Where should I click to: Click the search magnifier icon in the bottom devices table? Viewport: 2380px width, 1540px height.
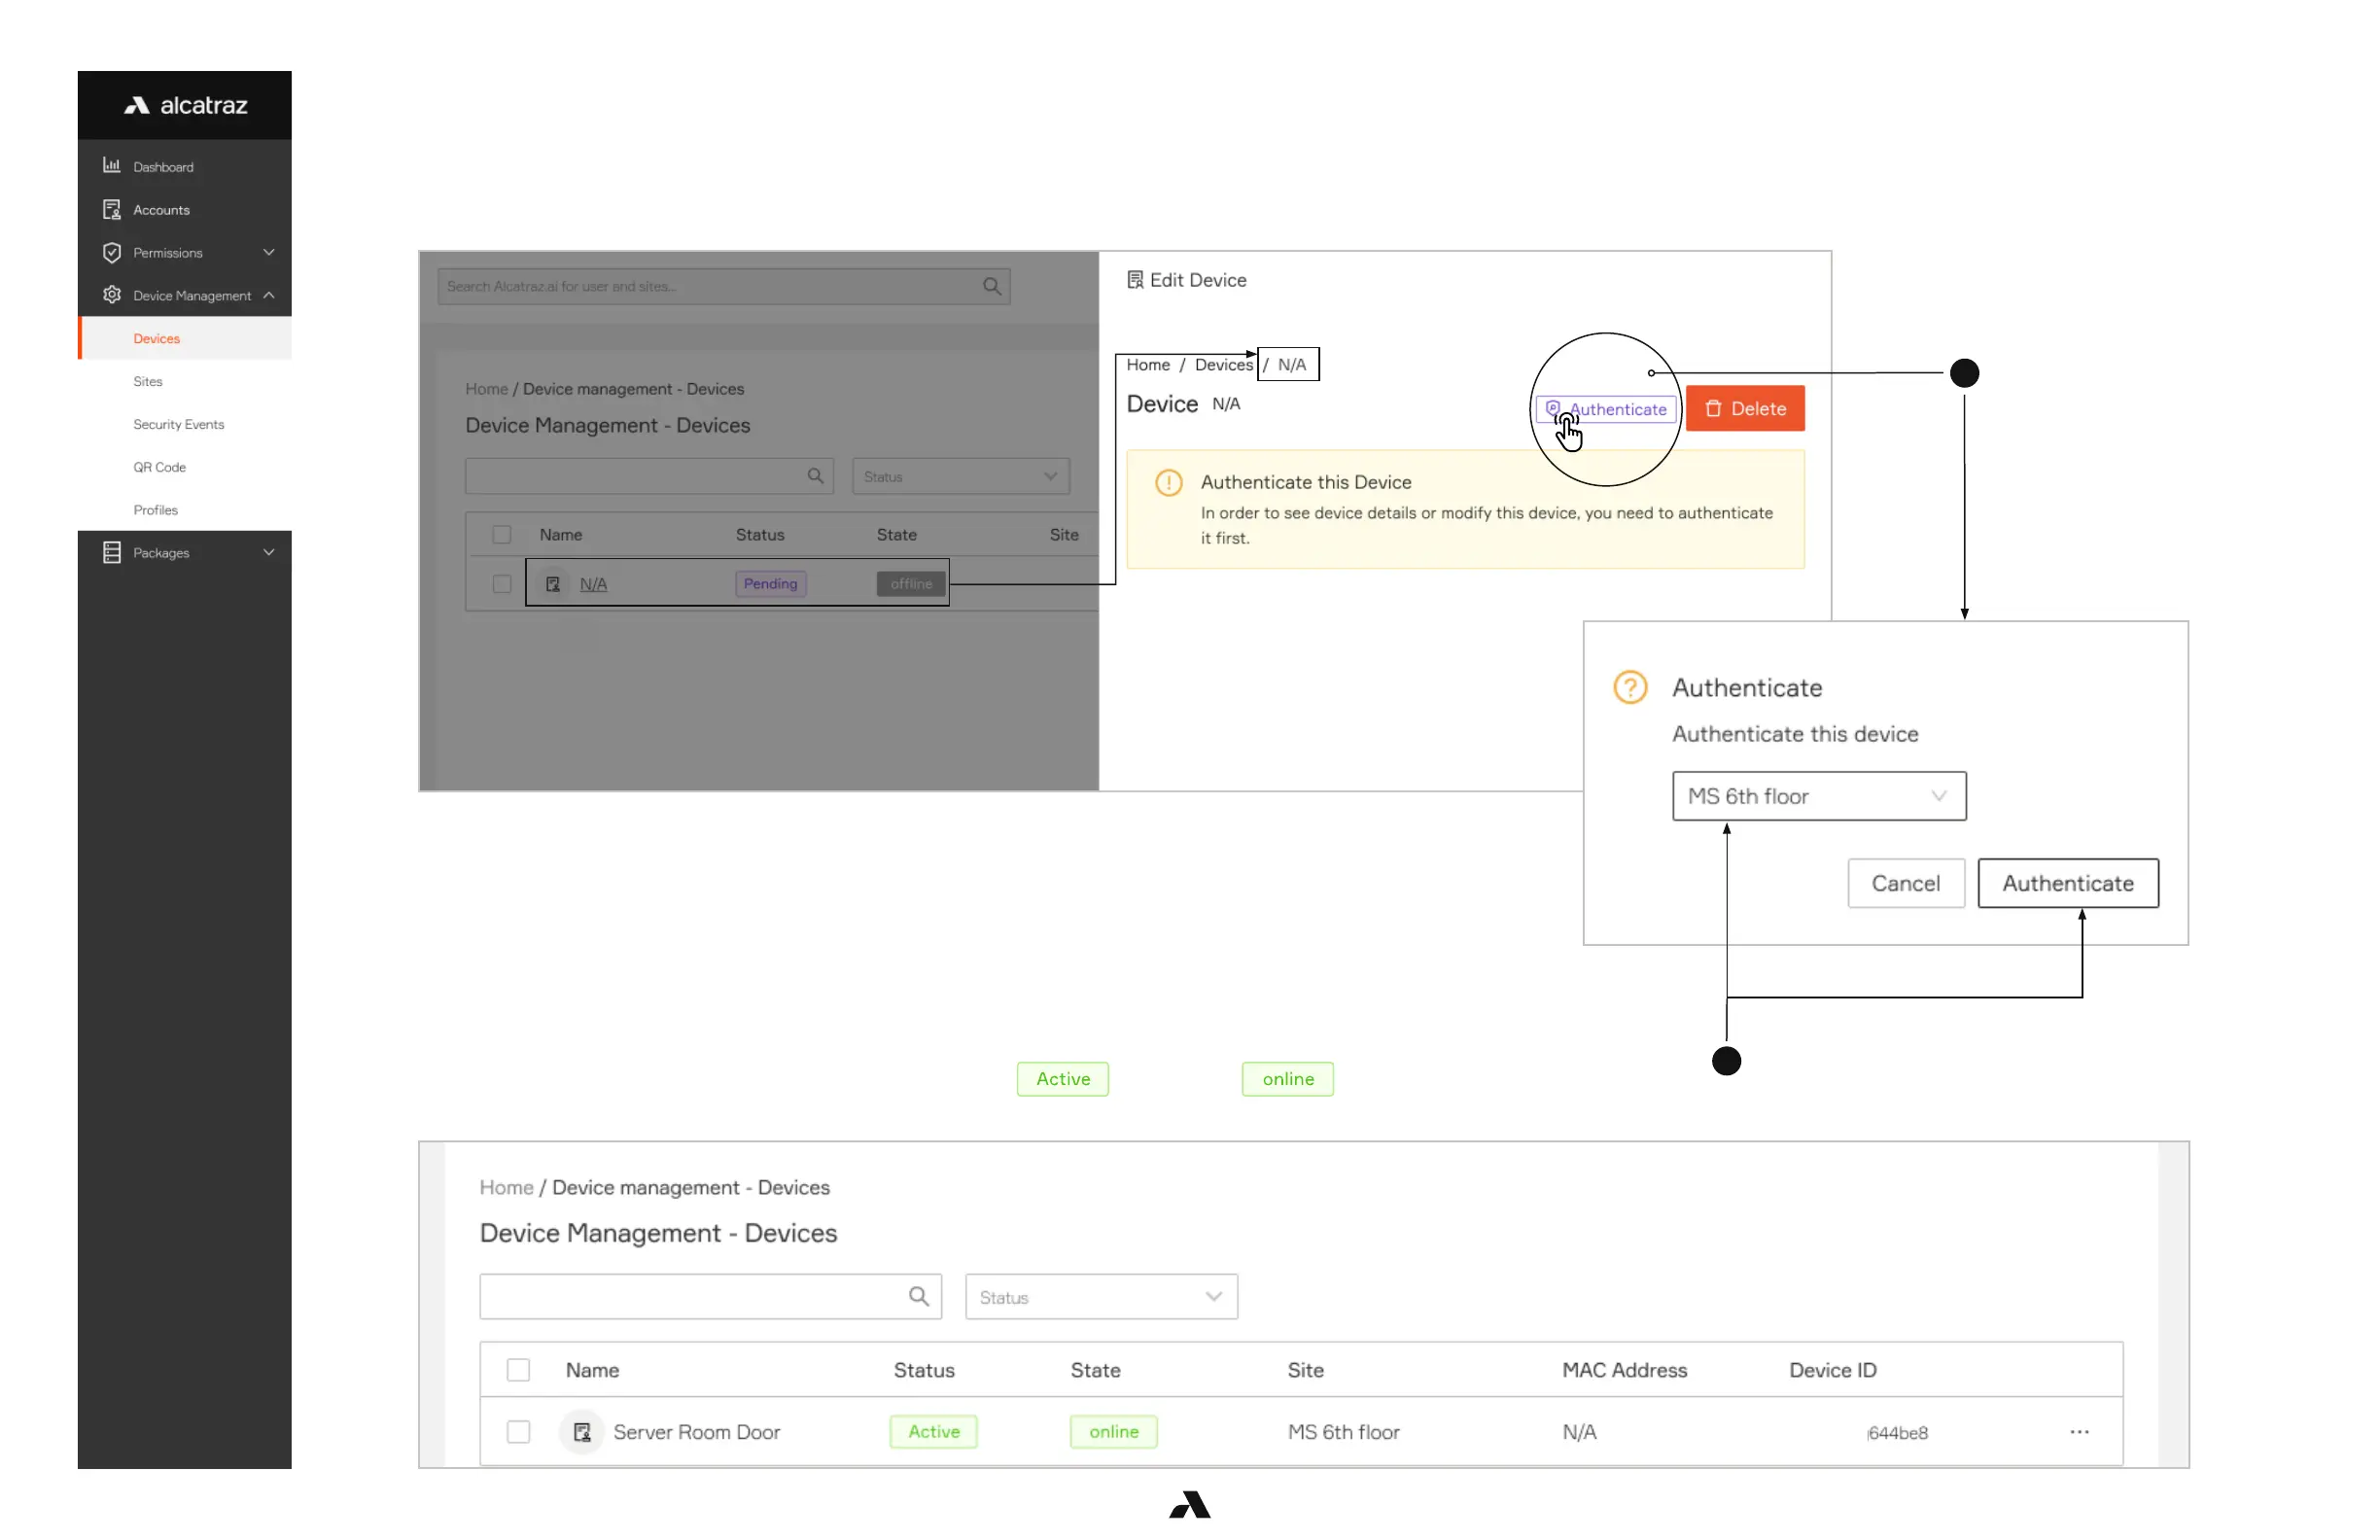coord(918,1296)
